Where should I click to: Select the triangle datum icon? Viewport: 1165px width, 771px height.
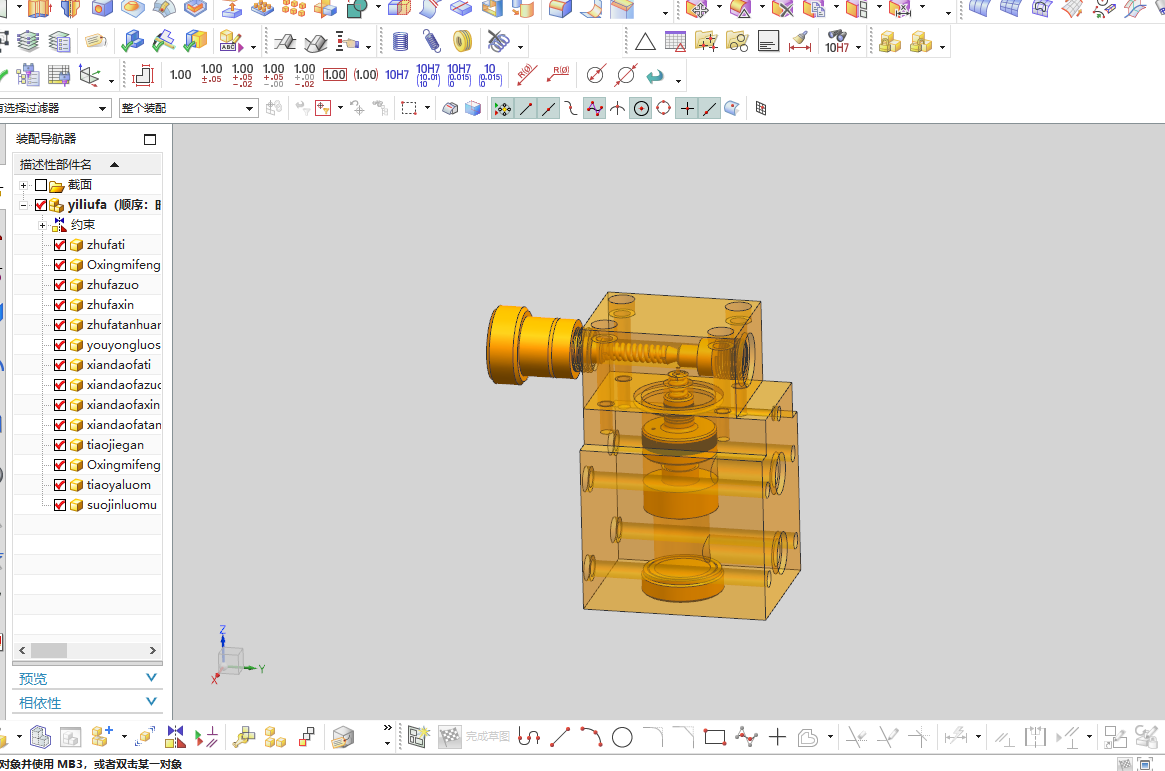tap(645, 42)
